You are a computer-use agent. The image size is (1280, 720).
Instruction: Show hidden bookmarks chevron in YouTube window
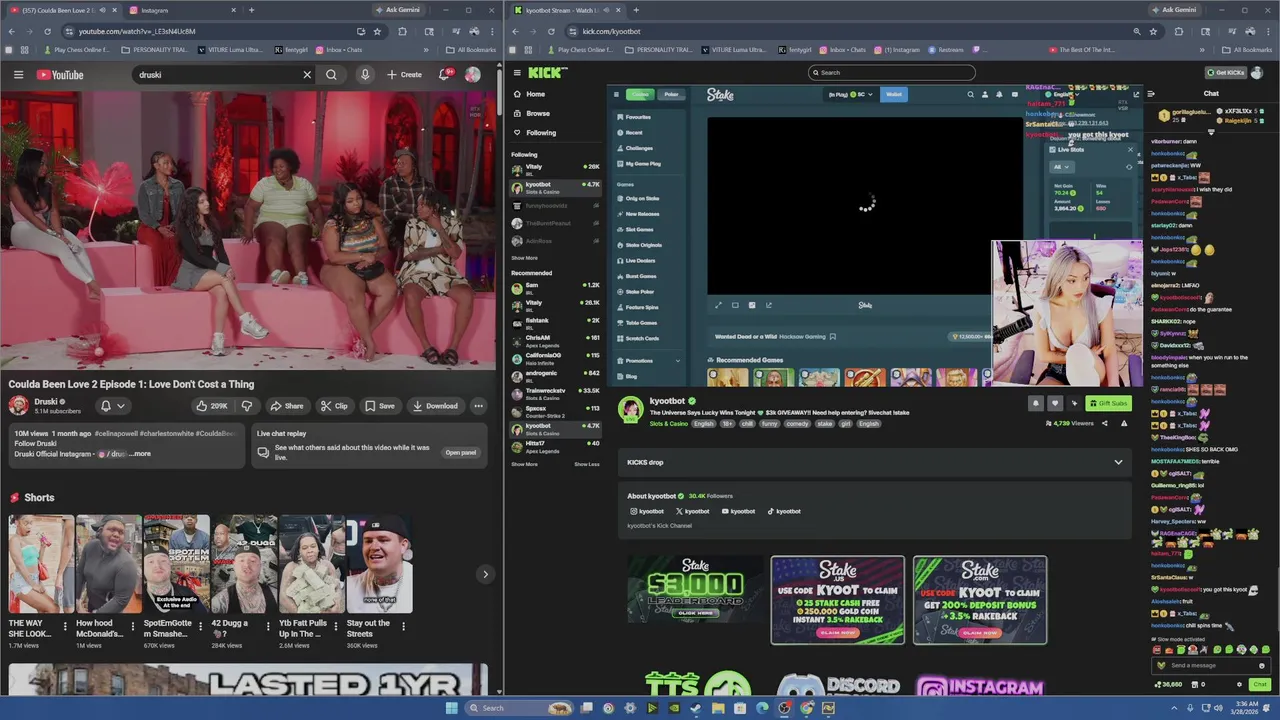tap(426, 50)
